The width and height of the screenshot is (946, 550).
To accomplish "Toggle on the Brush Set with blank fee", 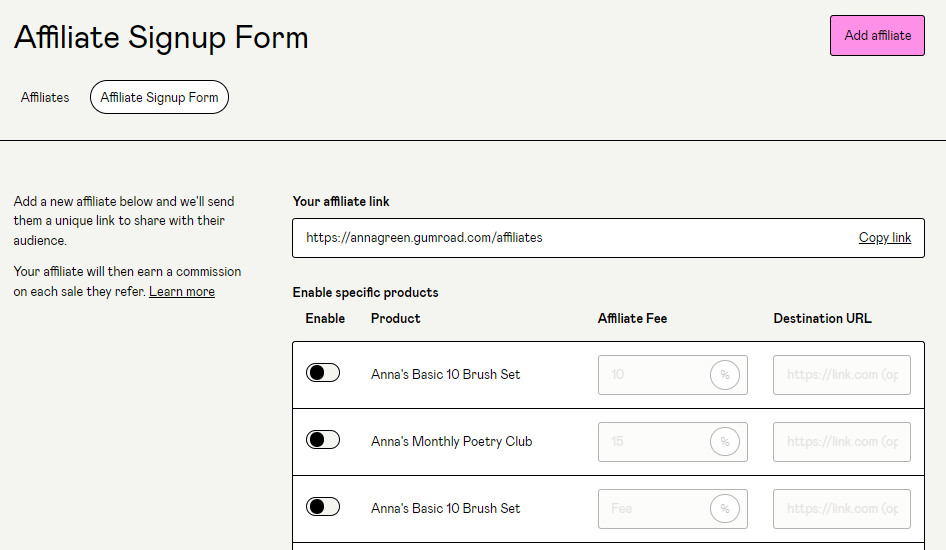I will 323,507.
